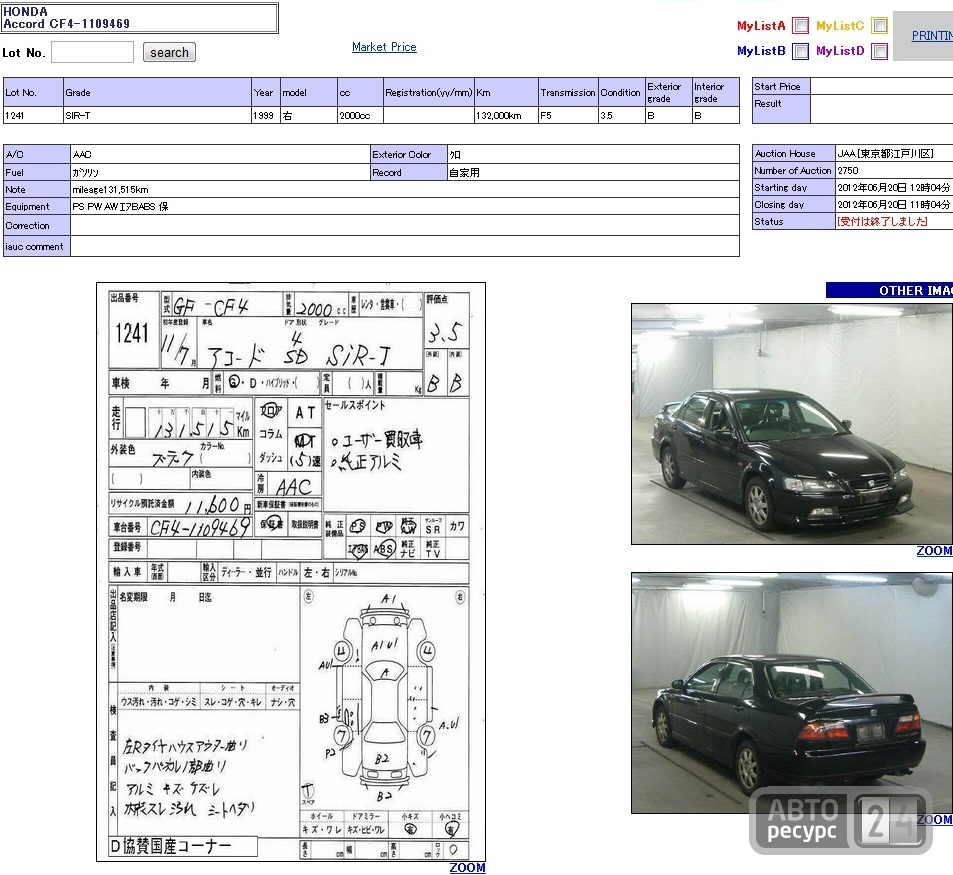Screen dimensions: 953x875
Task: Click the OTHER IMAGE header bar
Action: (889, 290)
